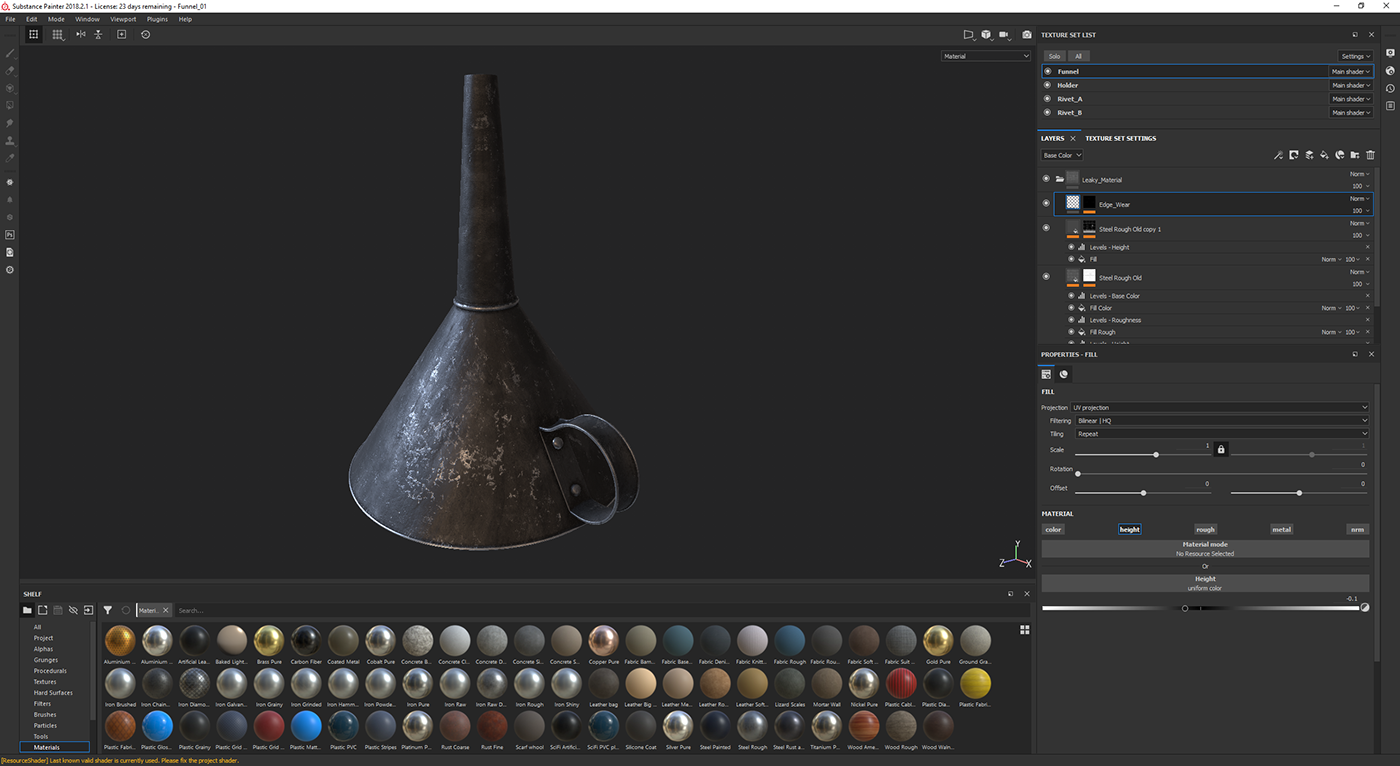Click the All button in Texture Set List
The height and width of the screenshot is (766, 1400).
tap(1078, 56)
